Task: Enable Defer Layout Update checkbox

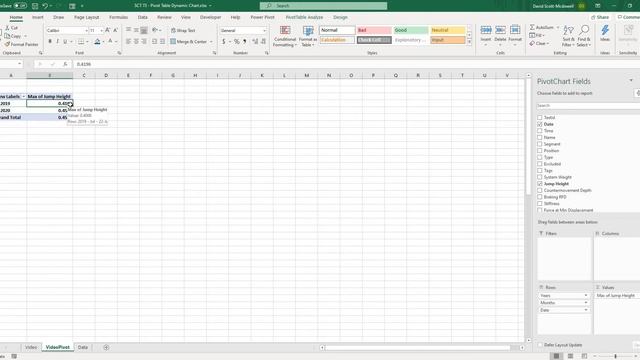Action: (x=540, y=345)
